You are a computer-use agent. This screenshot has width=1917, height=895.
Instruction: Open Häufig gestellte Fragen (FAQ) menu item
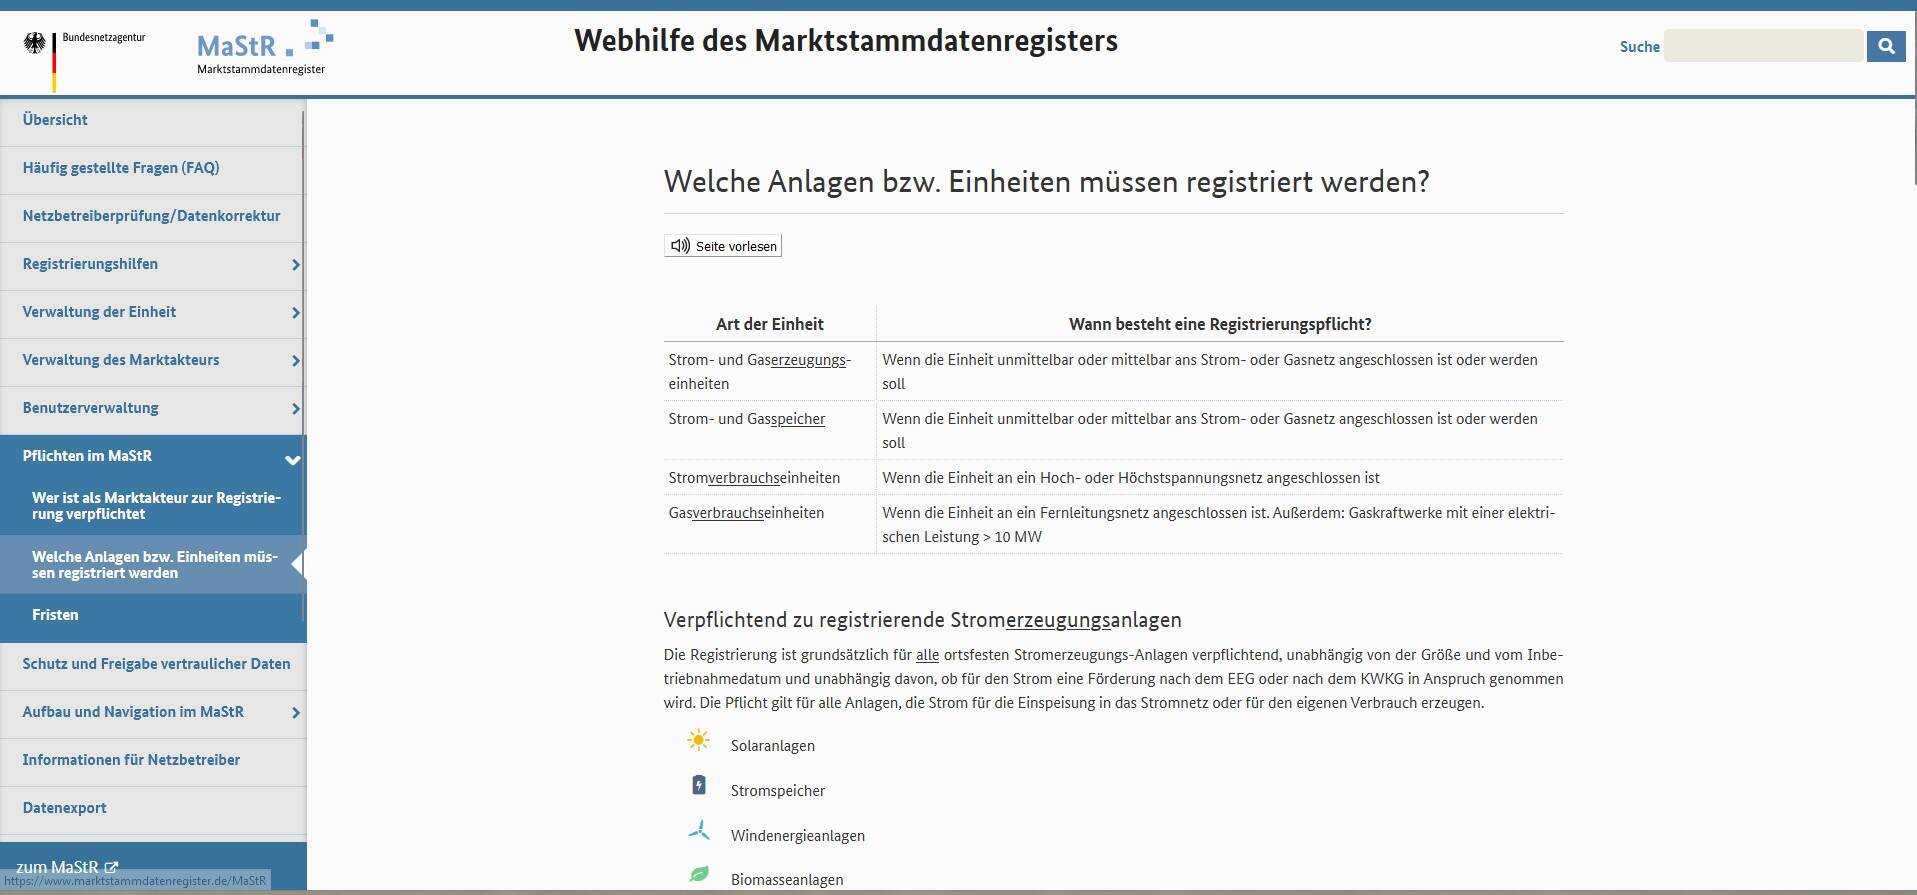click(x=121, y=168)
